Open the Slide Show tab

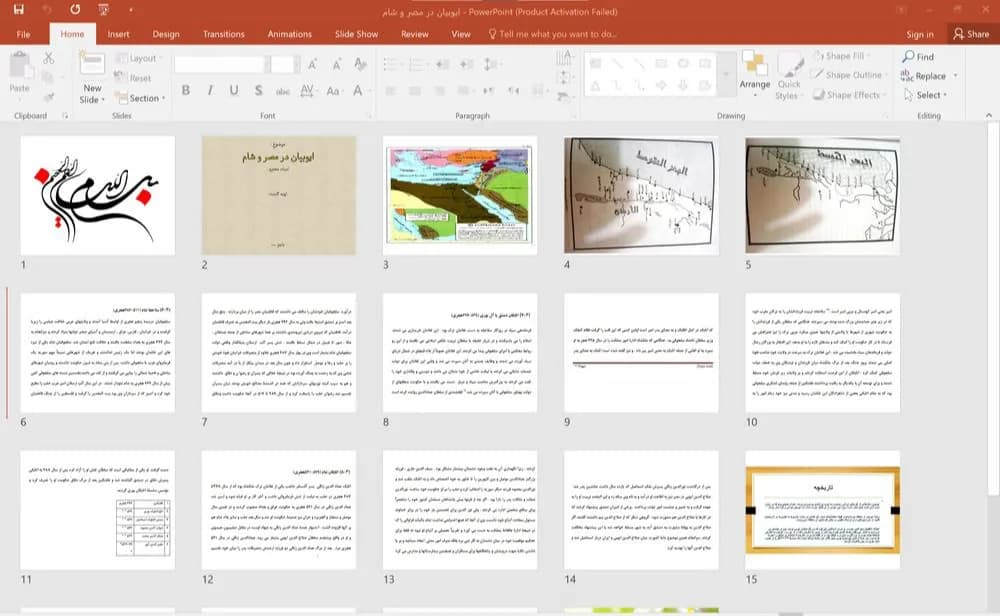click(x=357, y=34)
